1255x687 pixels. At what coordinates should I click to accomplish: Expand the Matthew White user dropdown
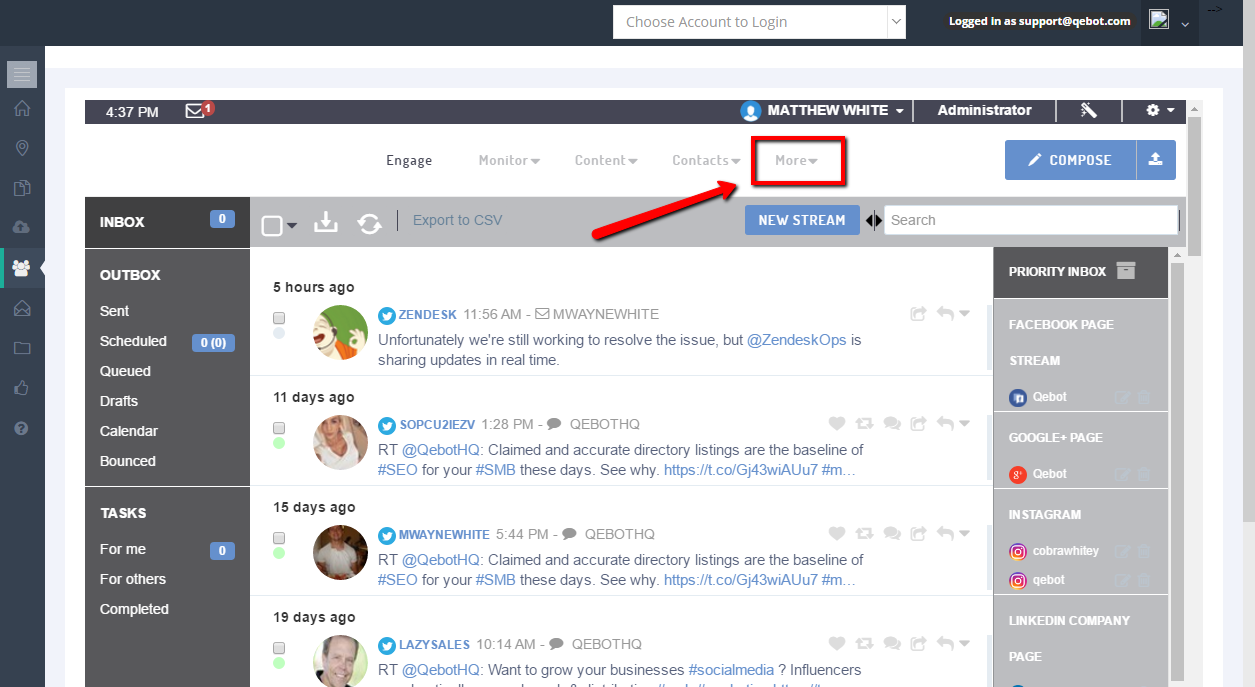pos(823,111)
